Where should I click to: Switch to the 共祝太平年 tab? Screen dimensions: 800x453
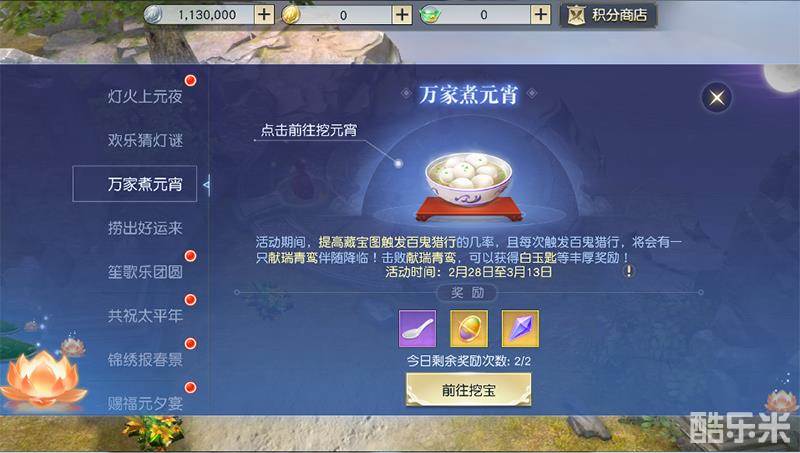145,315
